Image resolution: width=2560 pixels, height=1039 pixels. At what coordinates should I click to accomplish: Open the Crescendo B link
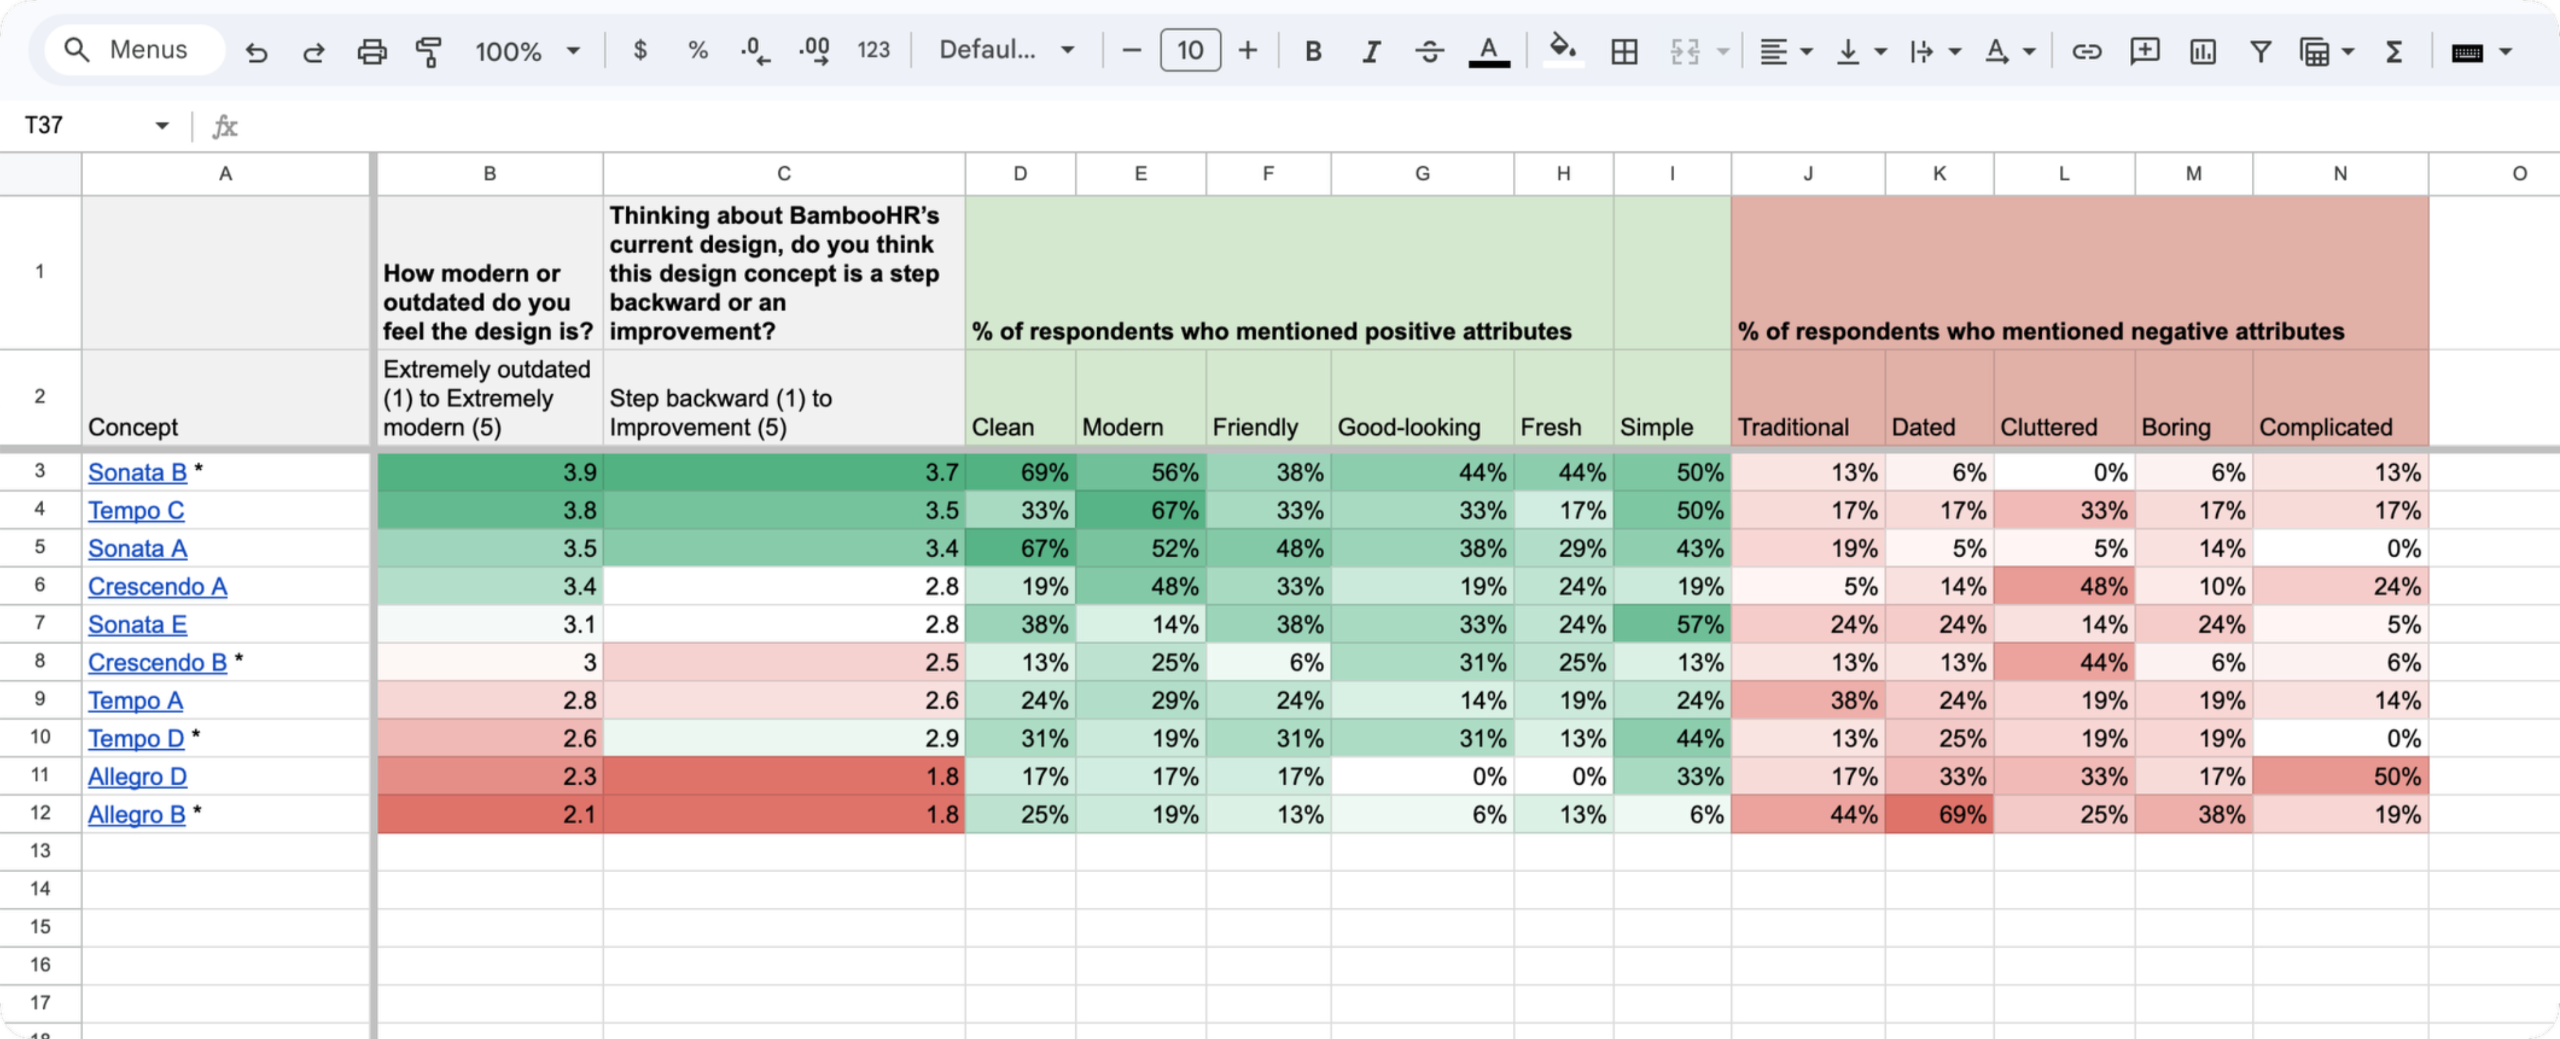pos(157,662)
